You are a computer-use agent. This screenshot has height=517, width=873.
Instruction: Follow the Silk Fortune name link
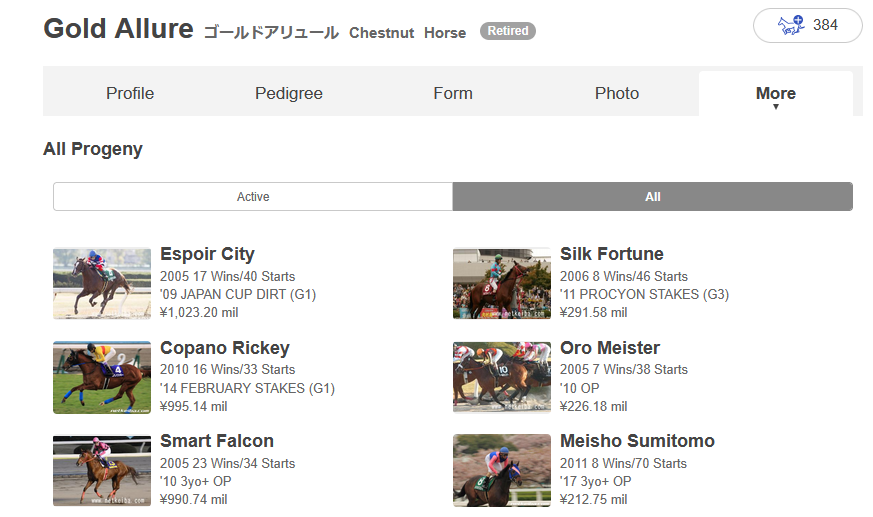tap(611, 254)
